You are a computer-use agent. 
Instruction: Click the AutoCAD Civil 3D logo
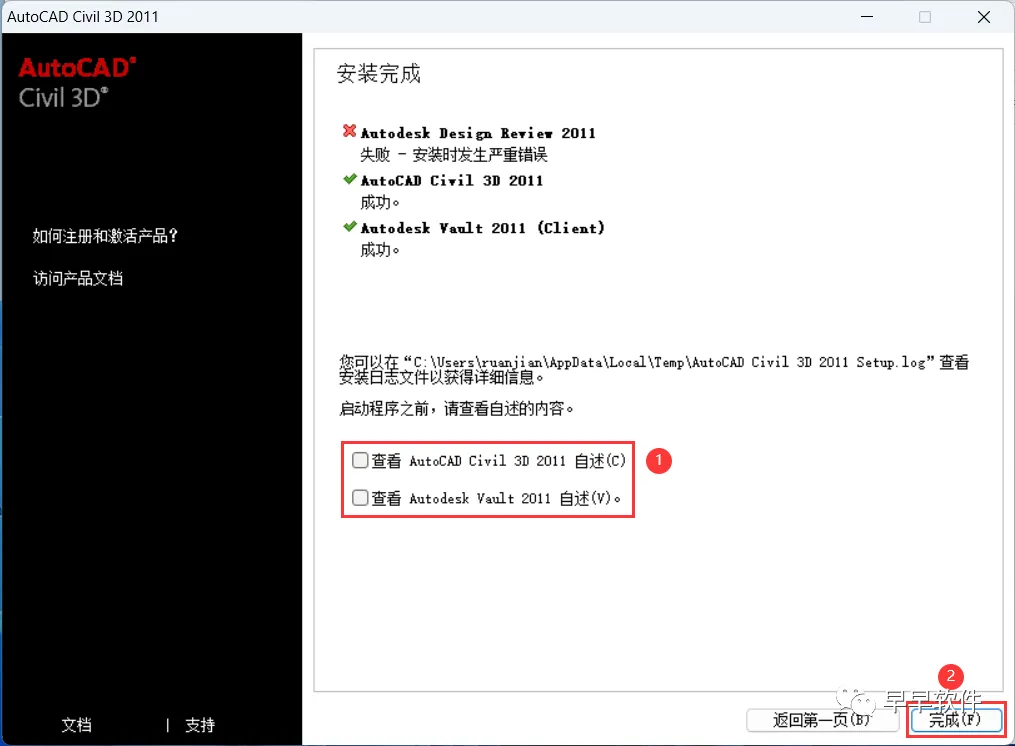77,83
